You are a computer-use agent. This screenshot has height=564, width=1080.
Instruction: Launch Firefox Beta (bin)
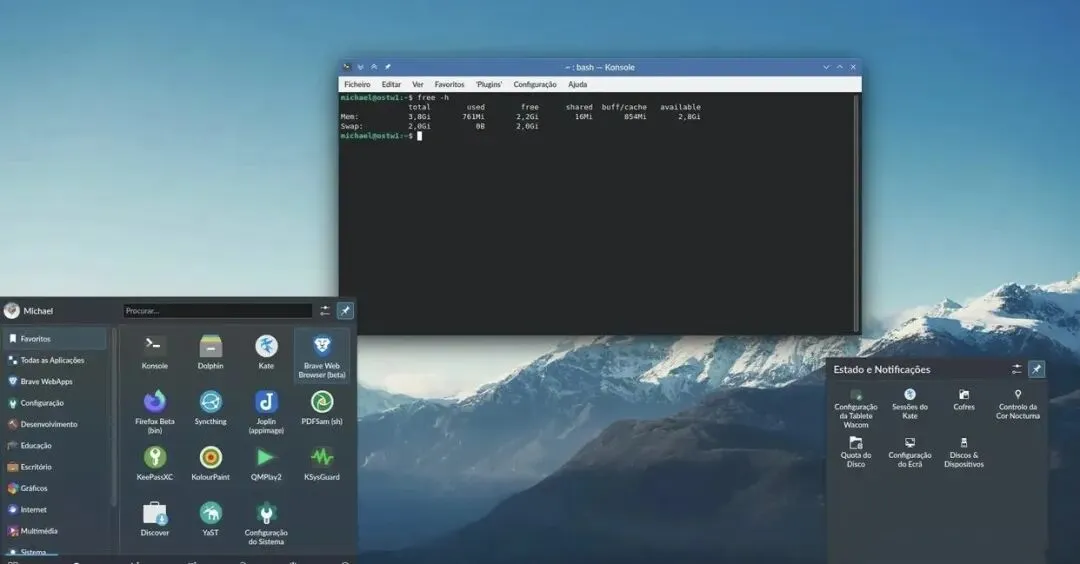(x=154, y=411)
